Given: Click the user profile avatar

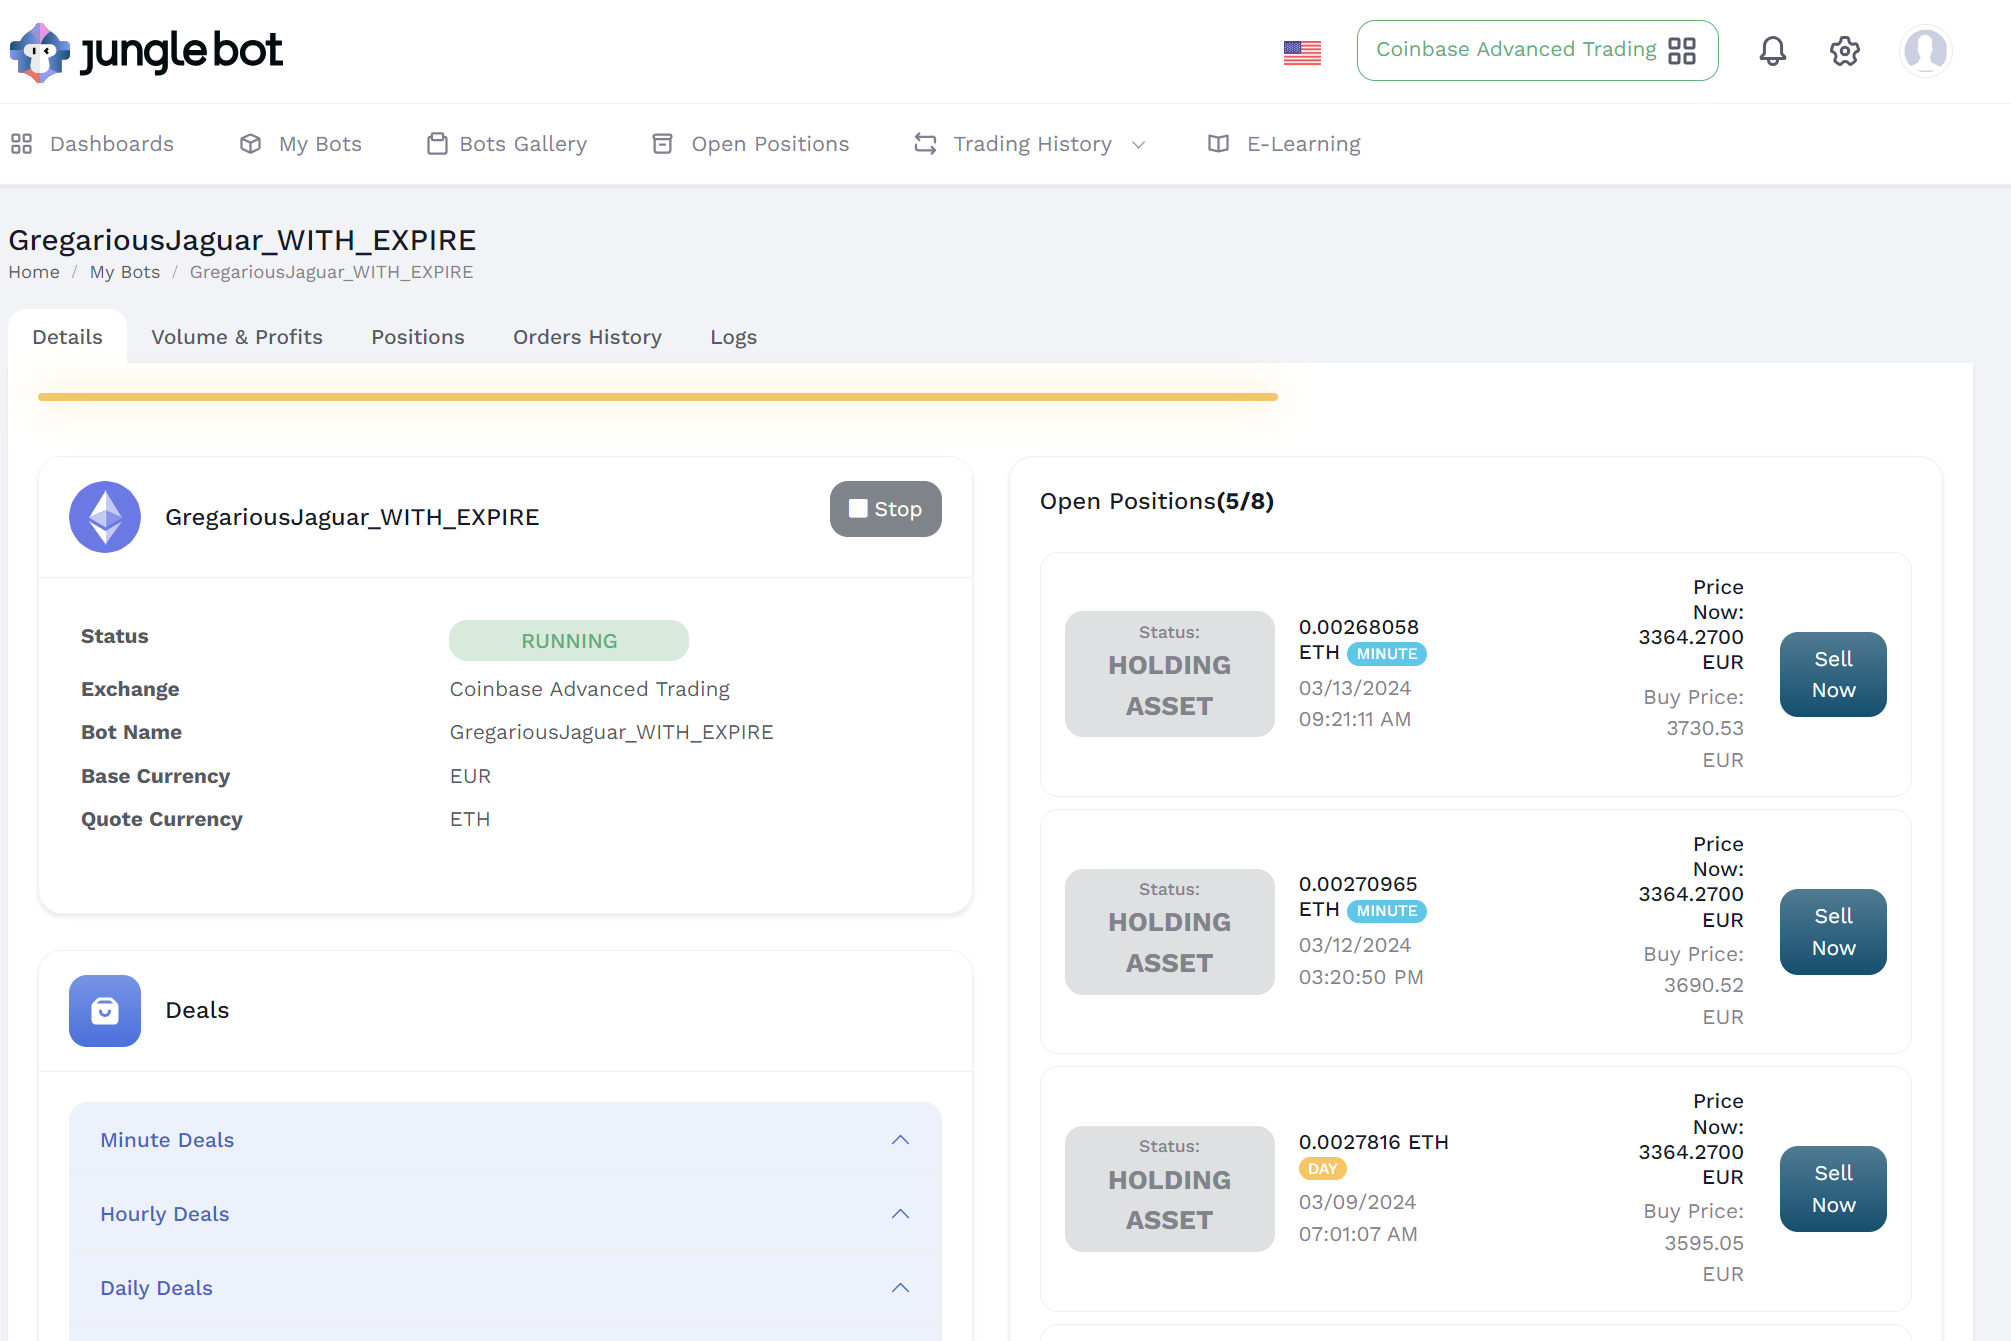Looking at the screenshot, I should pyautogui.click(x=1925, y=51).
